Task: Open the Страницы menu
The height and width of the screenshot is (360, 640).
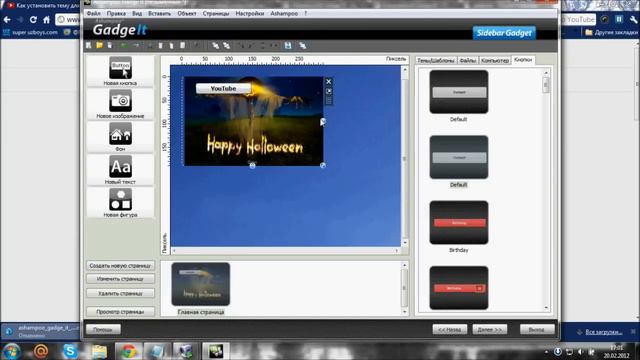Action: [216, 13]
